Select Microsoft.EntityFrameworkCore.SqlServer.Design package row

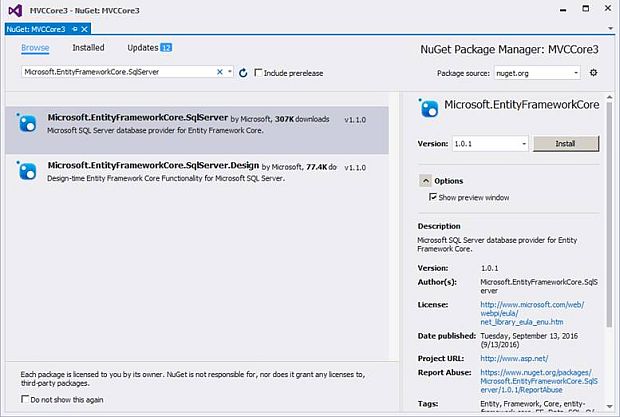click(x=197, y=172)
